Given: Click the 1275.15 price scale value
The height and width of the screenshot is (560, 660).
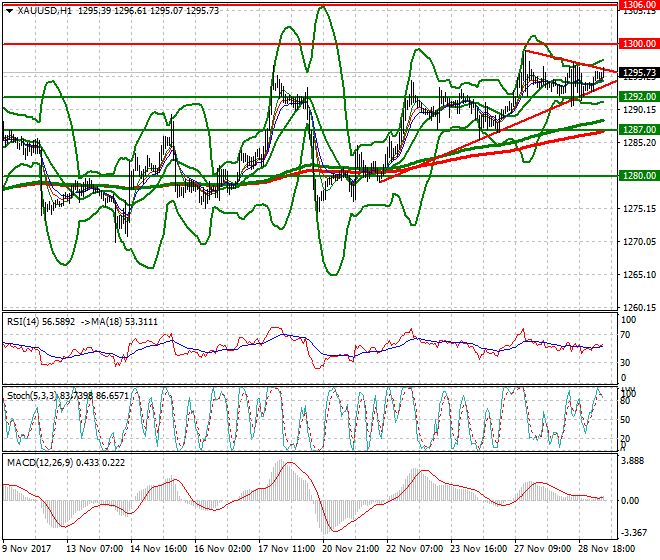Looking at the screenshot, I should point(639,208).
